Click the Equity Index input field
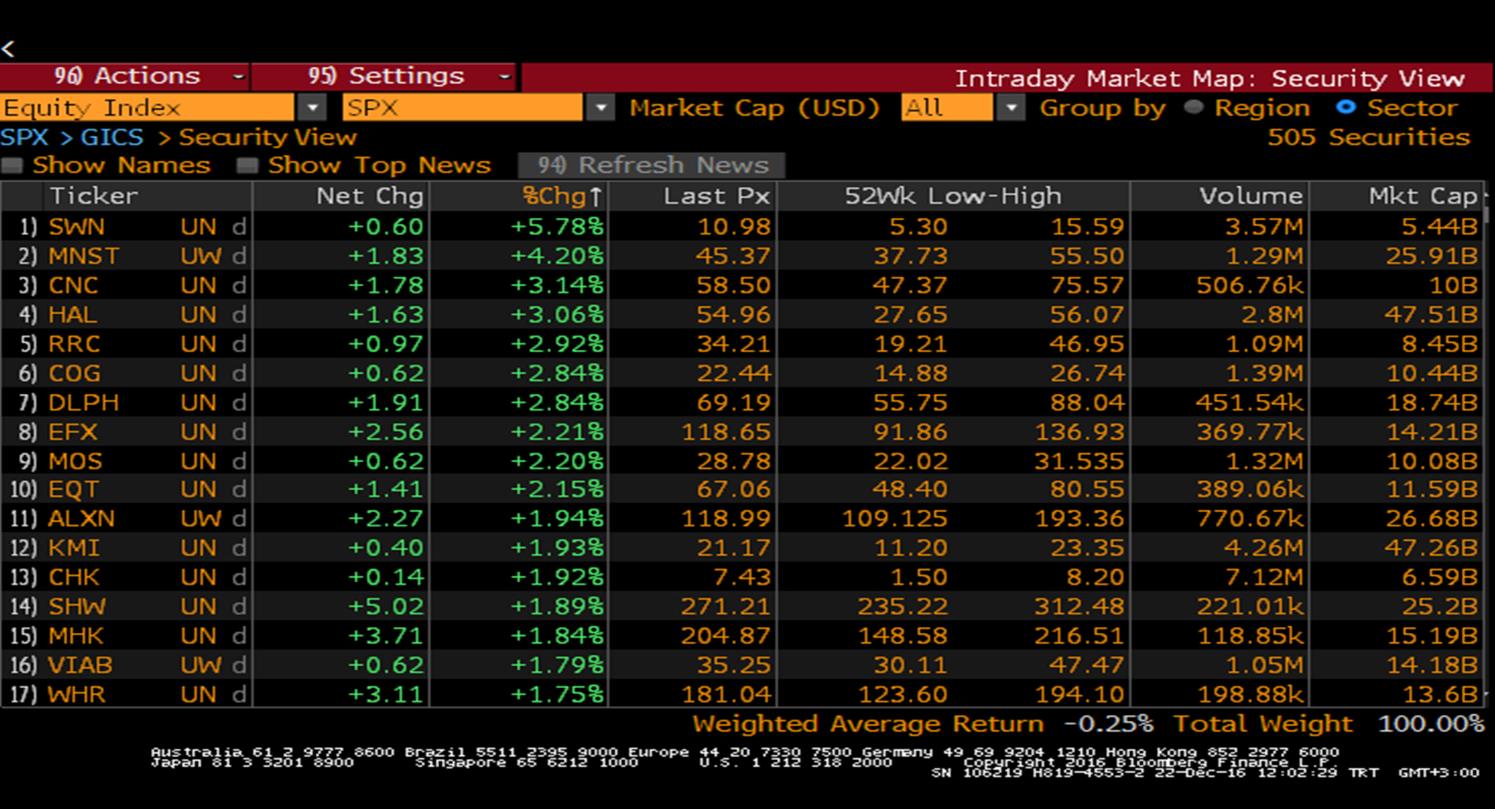The height and width of the screenshot is (809, 1495). (x=147, y=108)
